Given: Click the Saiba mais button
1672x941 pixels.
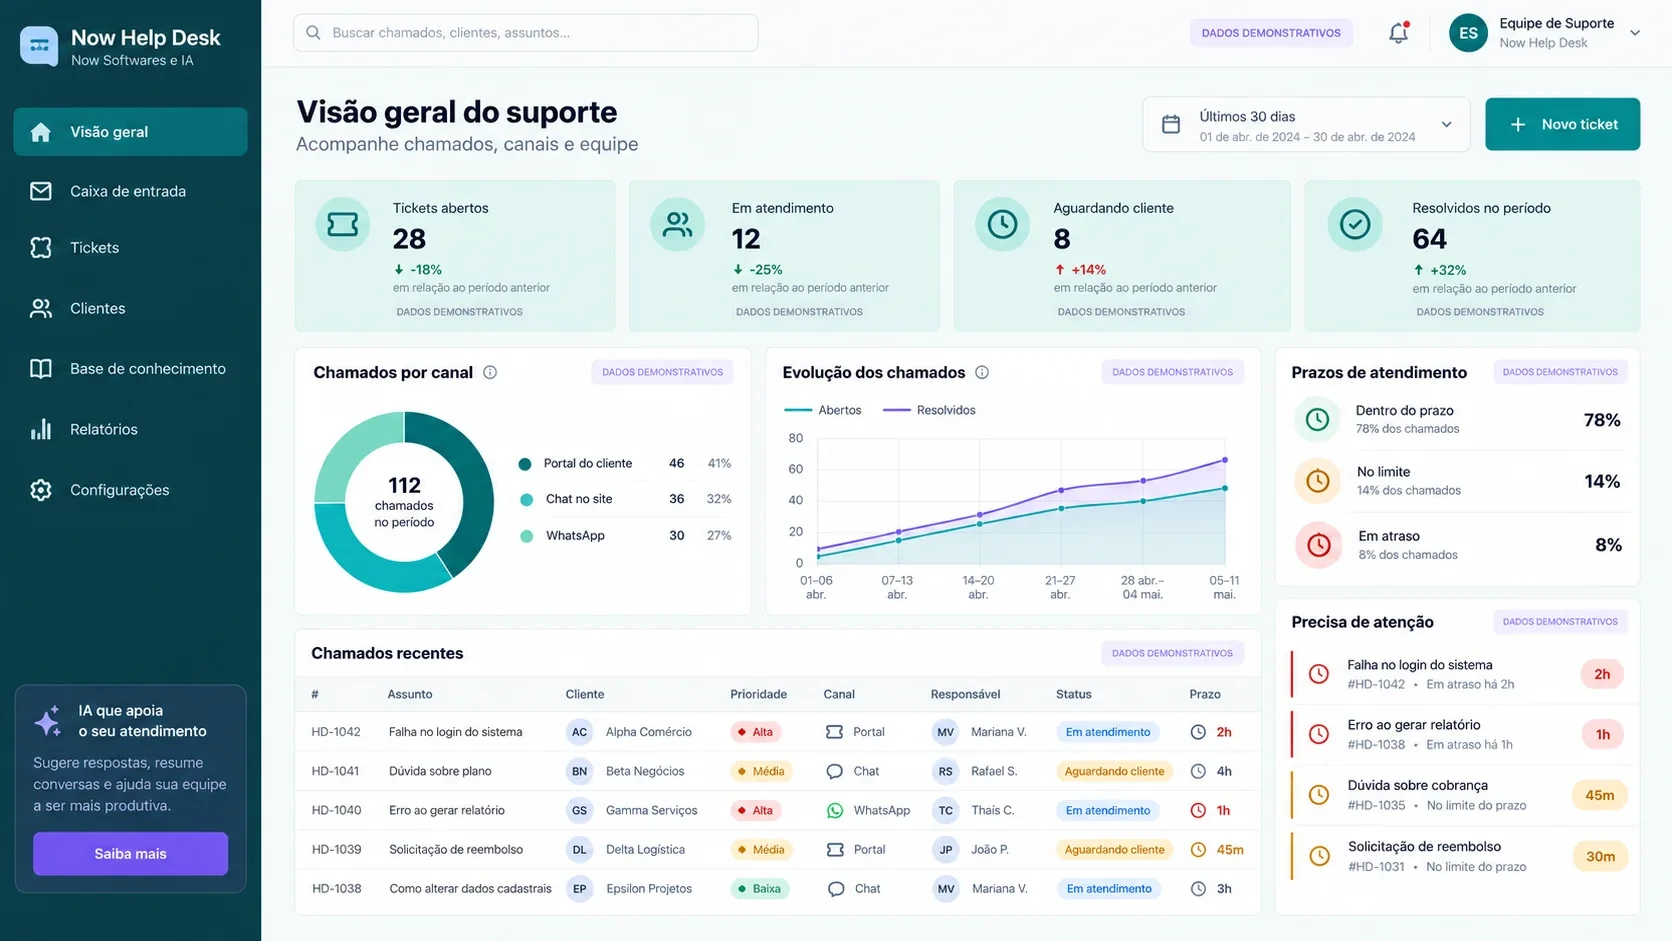Looking at the screenshot, I should 130,854.
